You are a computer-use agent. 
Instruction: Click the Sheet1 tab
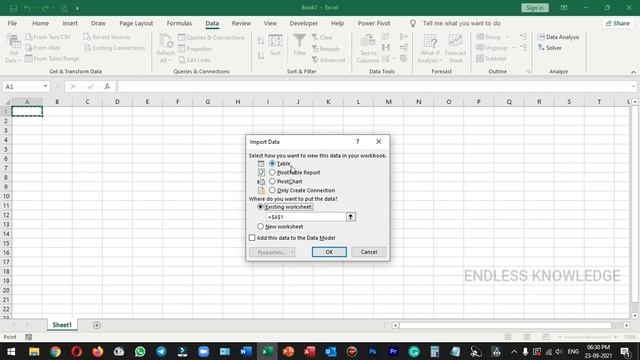[62, 325]
